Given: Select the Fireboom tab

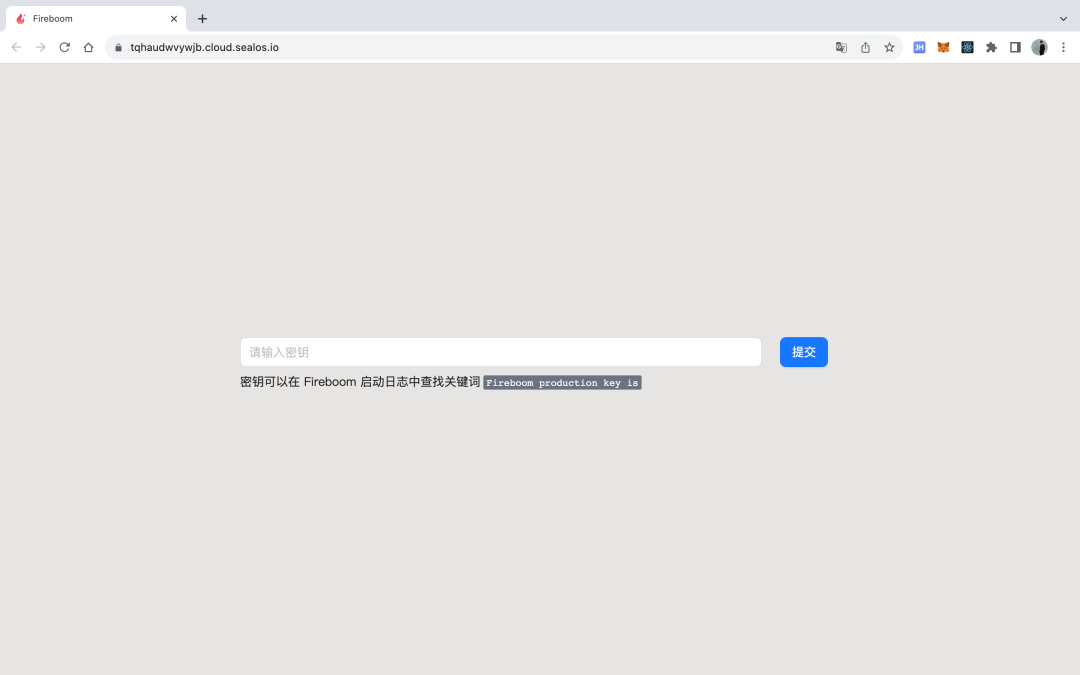Looking at the screenshot, I should coord(96,19).
